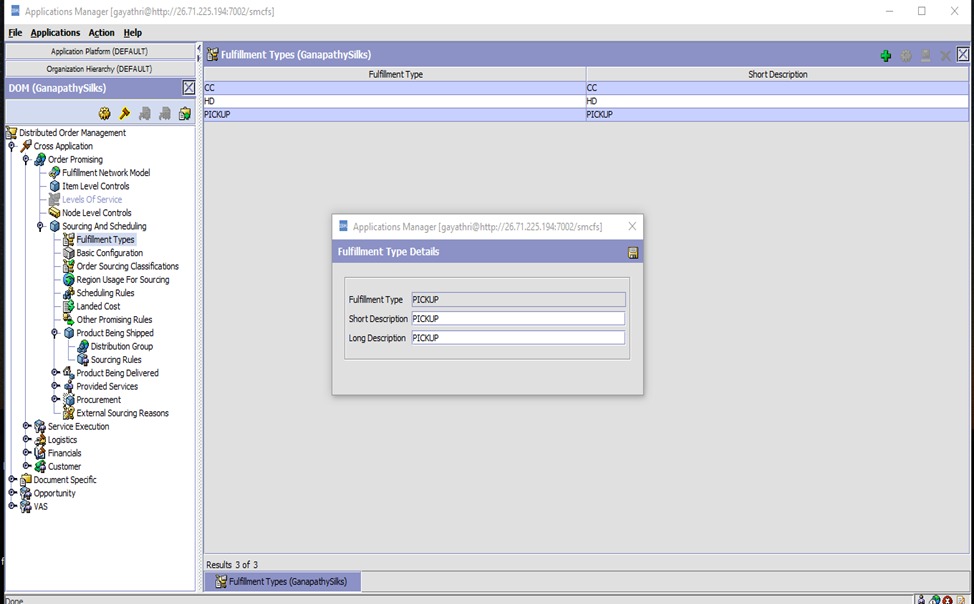Click the gold gear icon in DOM panel

pos(105,114)
